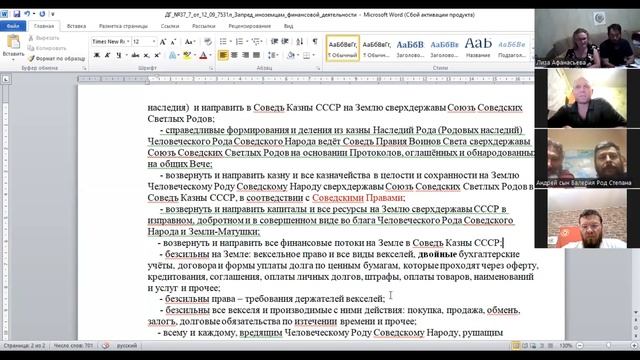Undo the last action

point(27,14)
